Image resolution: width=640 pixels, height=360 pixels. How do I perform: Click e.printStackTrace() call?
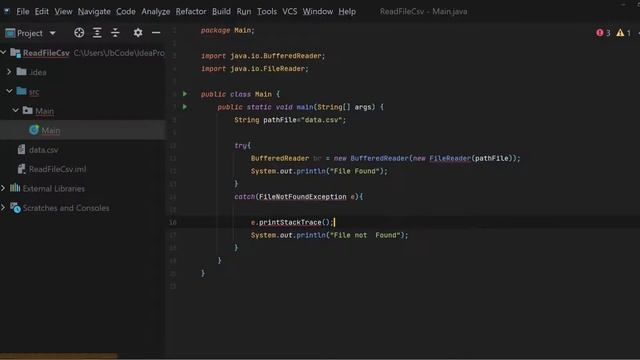(x=292, y=222)
